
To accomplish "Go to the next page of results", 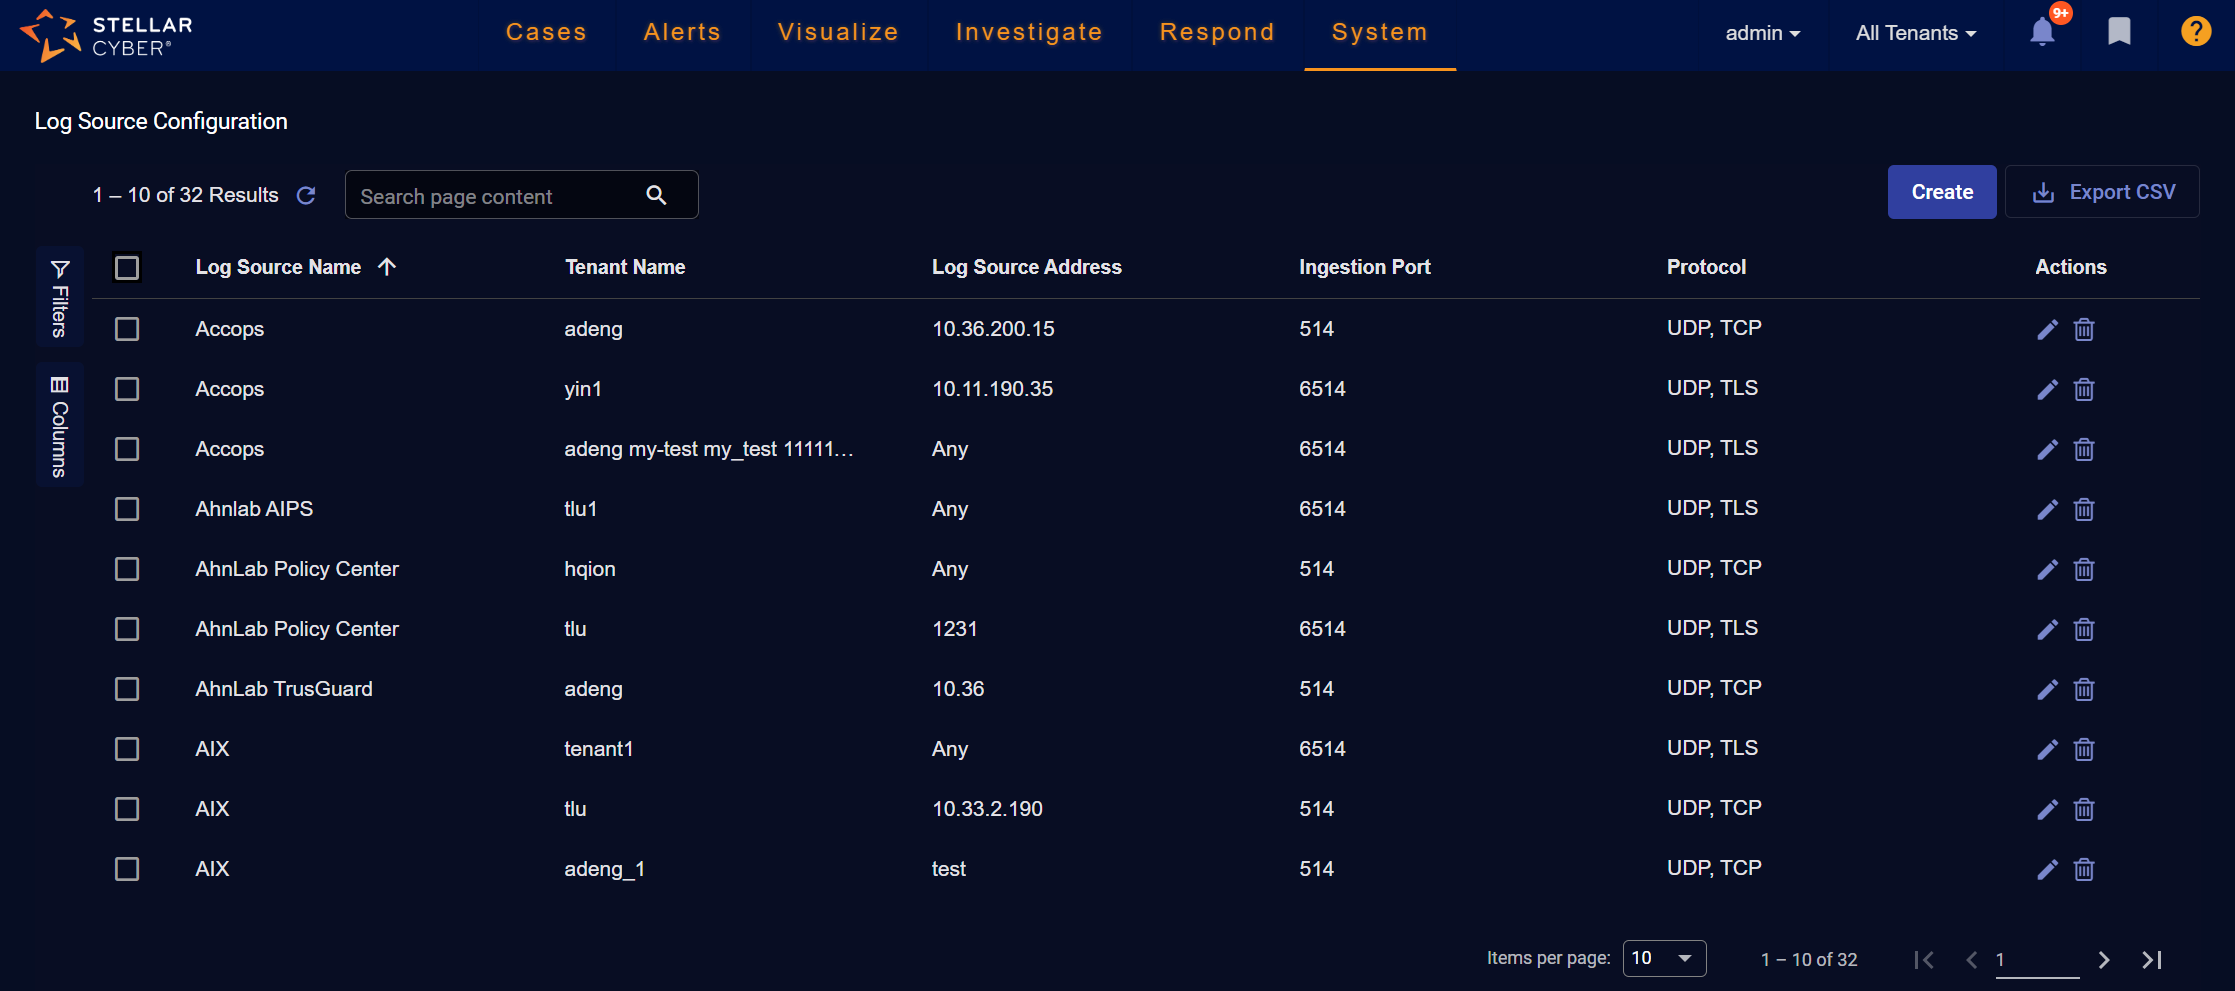I will coord(2104,960).
